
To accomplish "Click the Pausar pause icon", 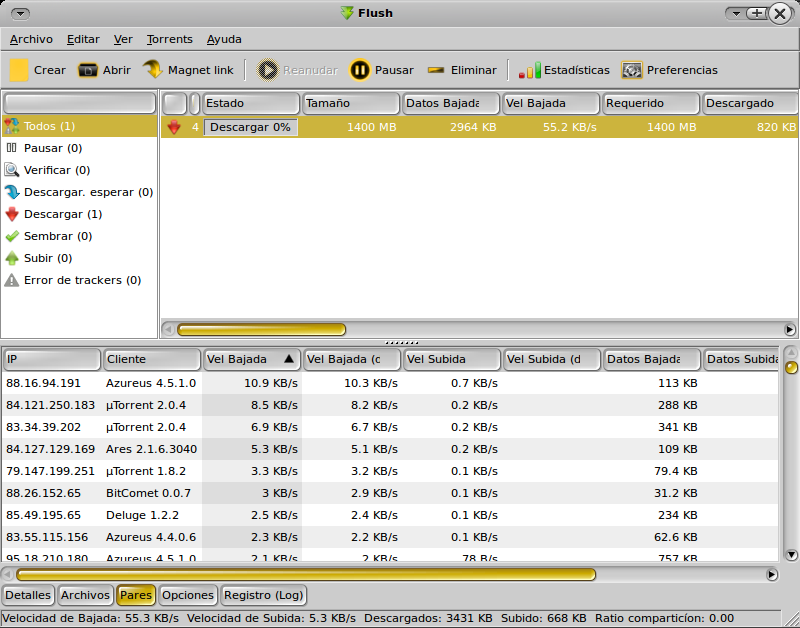I will [359, 70].
